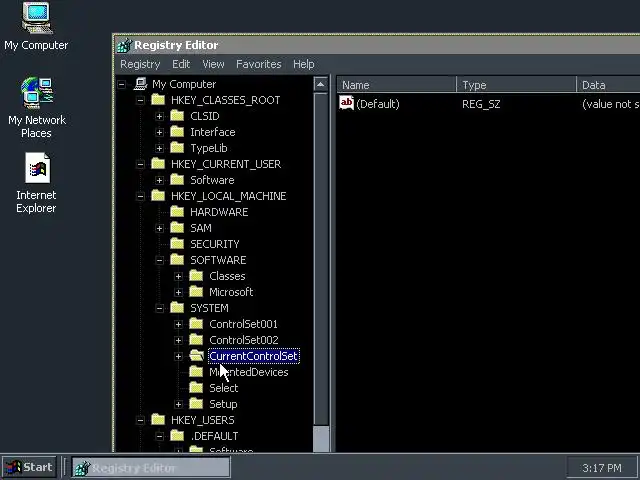Open the Registry menu
This screenshot has height=480, width=640.
(x=140, y=64)
